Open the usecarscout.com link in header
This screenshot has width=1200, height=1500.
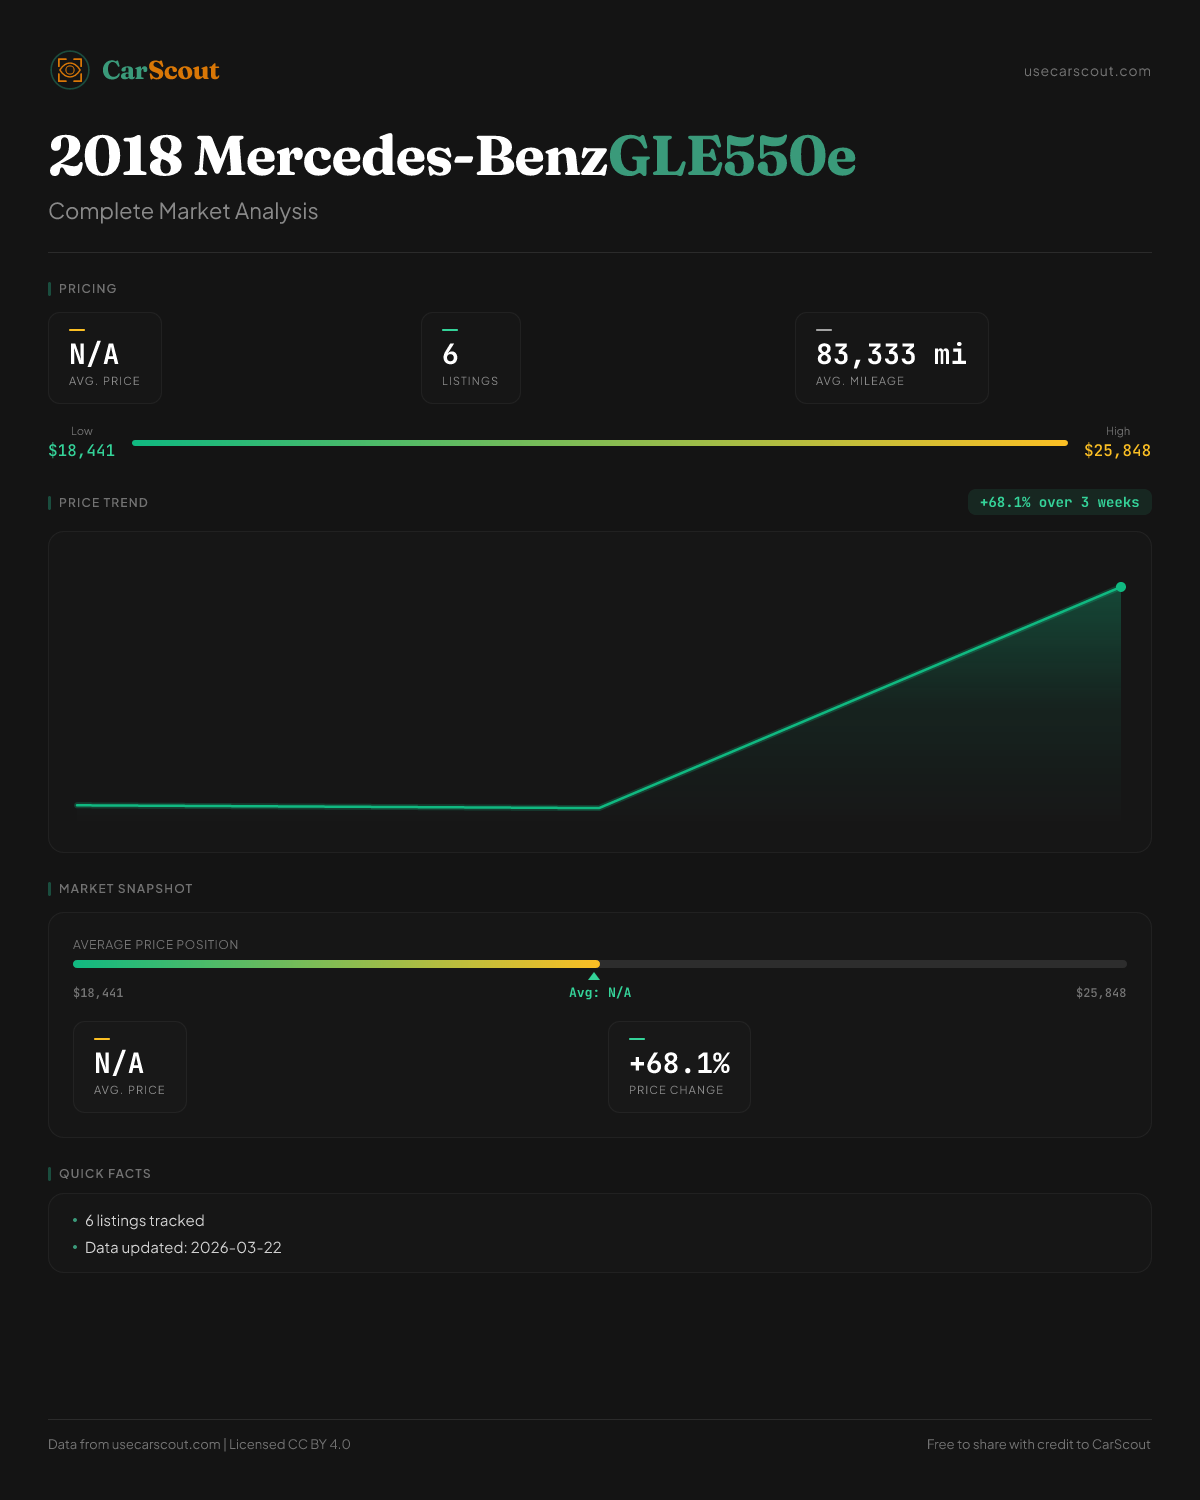pyautogui.click(x=1087, y=71)
